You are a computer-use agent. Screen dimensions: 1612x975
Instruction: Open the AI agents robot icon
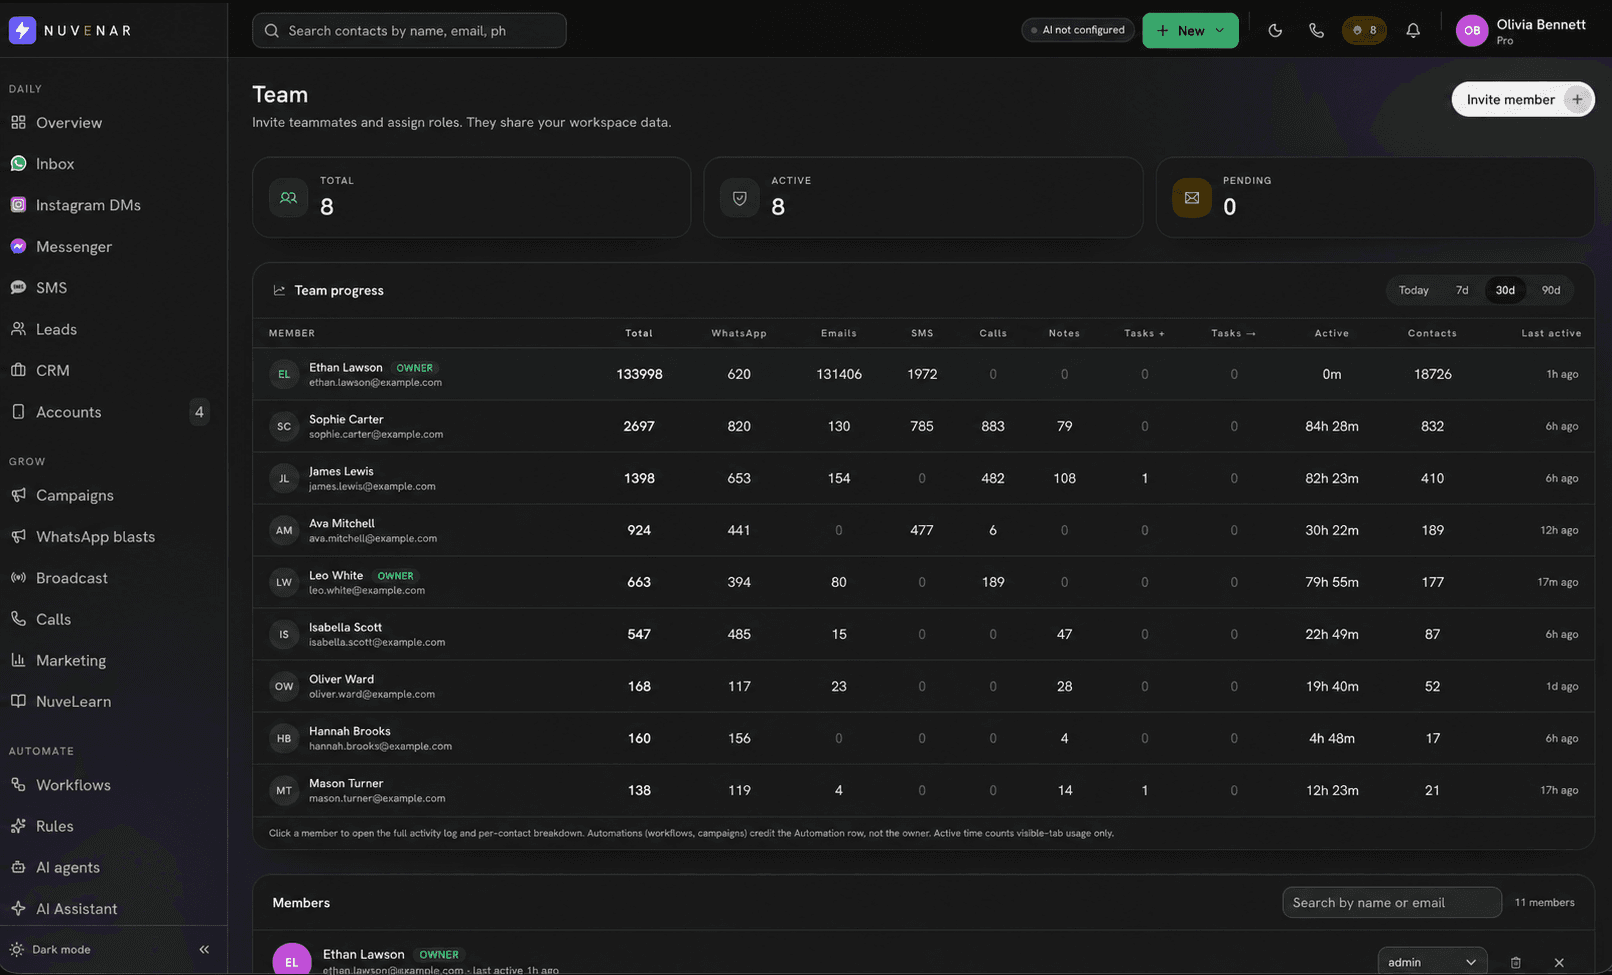pyautogui.click(x=18, y=867)
